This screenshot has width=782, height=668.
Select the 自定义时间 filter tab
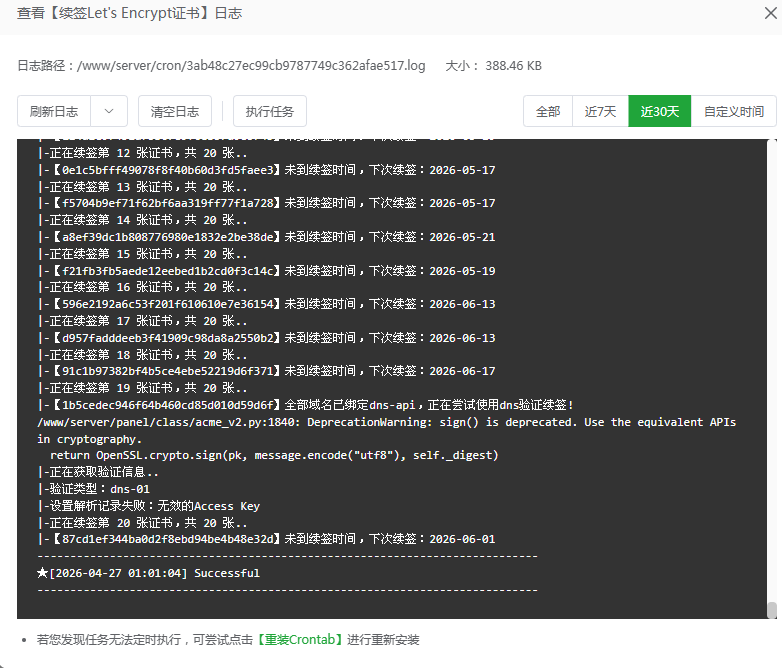coord(734,111)
